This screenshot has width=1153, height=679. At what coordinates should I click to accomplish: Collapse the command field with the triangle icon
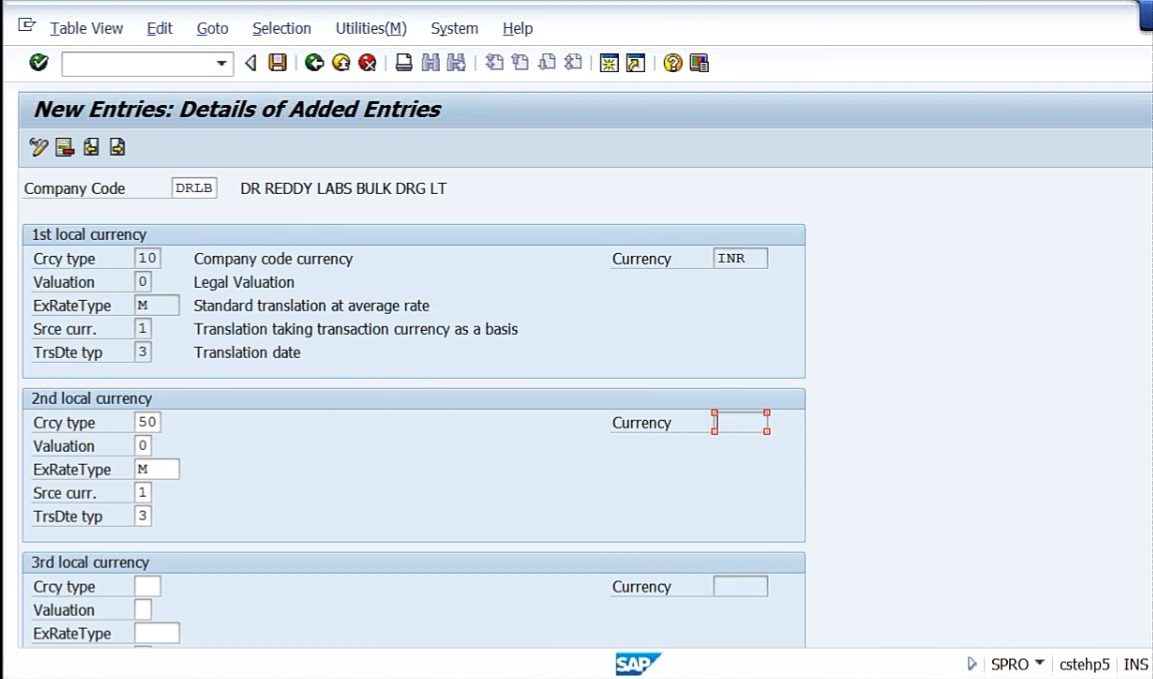click(251, 63)
